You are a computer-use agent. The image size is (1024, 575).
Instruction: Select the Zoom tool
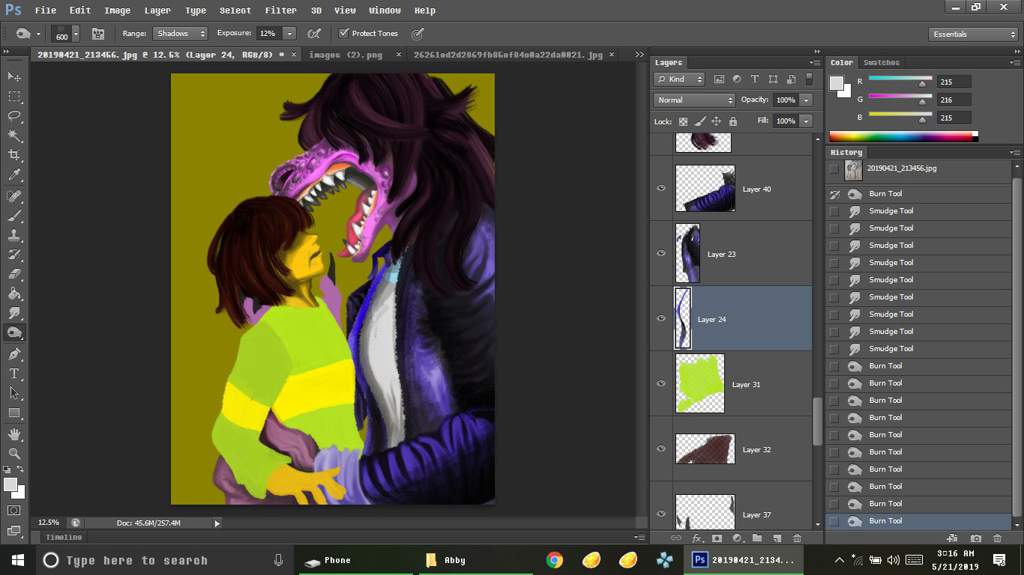14,453
